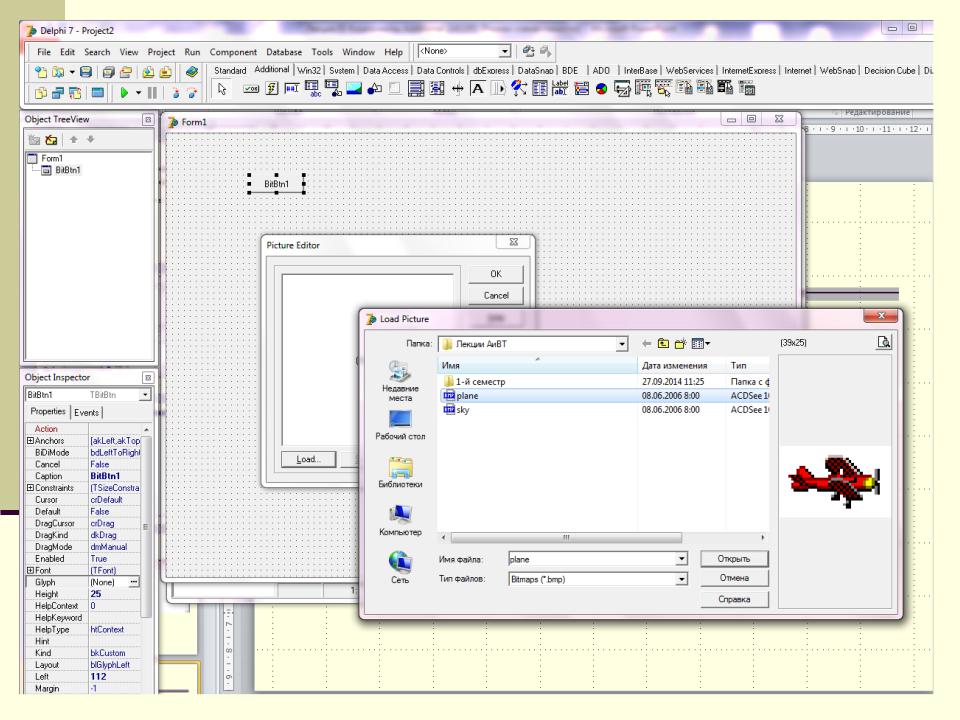Image resolution: width=960 pixels, height=720 pixels.
Task: Select BitBtn1 in Object TreeView
Action: click(x=67, y=170)
